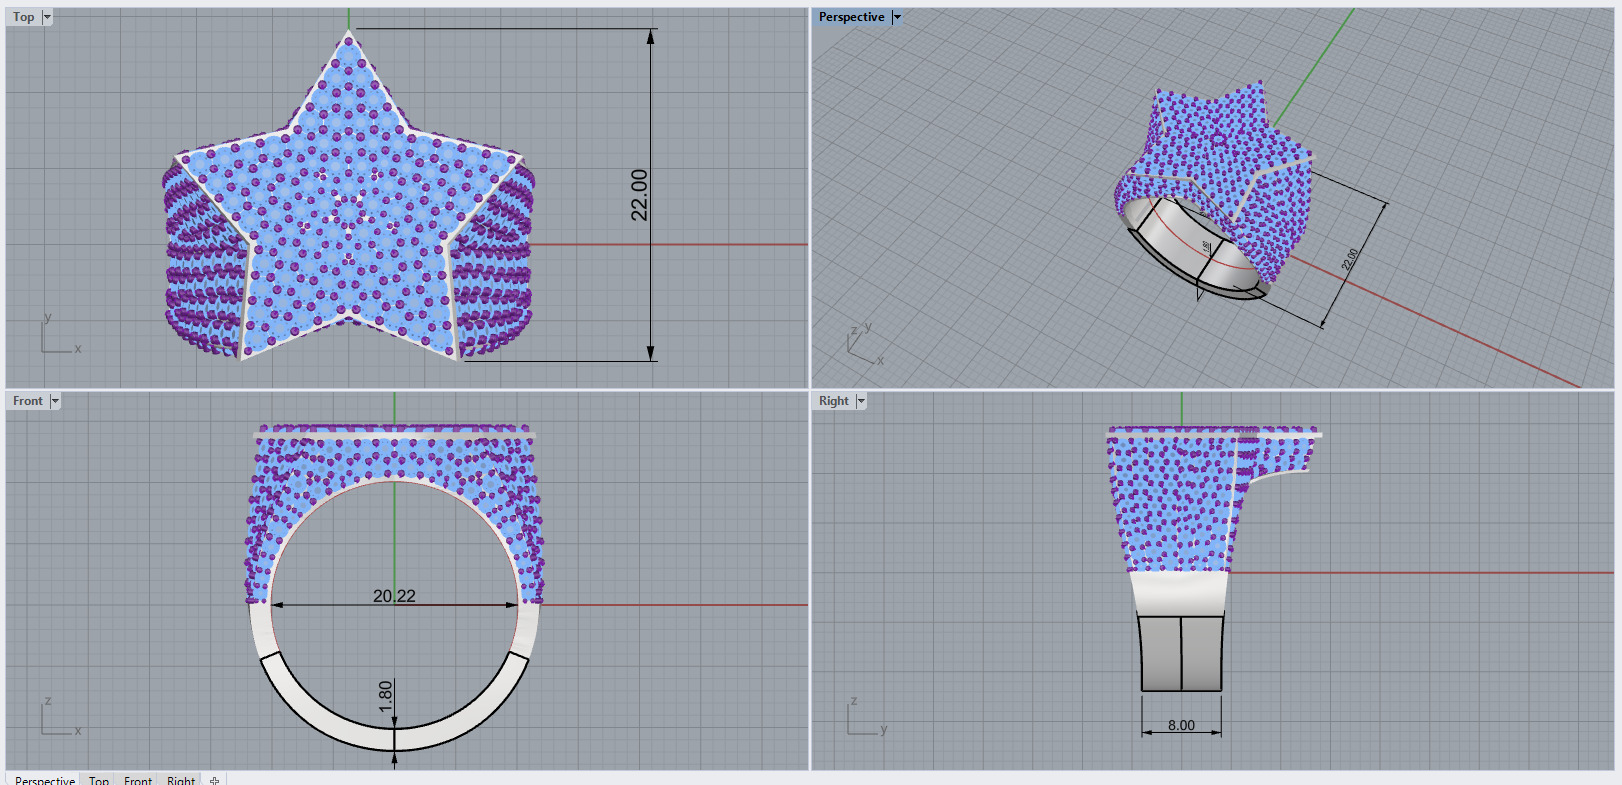Select the 8.00 width dimension in Right viewport
Image resolution: width=1622 pixels, height=785 pixels.
1181,725
